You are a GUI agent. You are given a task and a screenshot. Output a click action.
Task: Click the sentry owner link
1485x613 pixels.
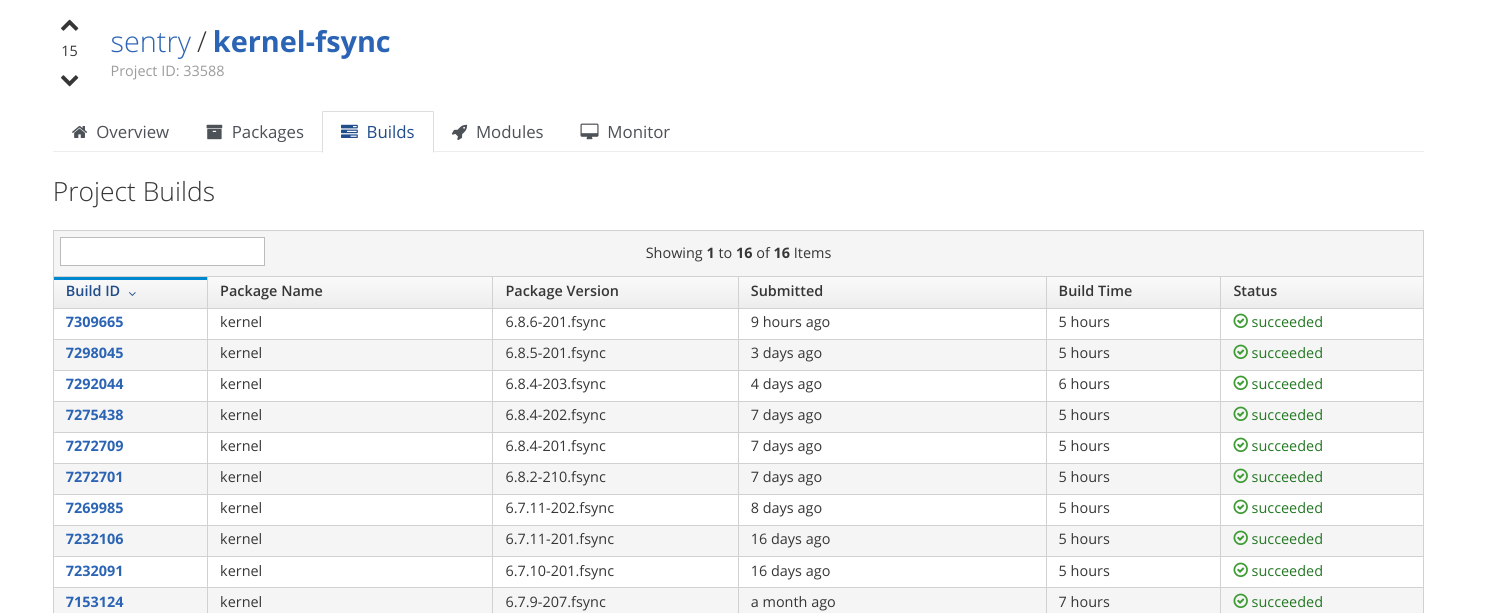coord(150,42)
